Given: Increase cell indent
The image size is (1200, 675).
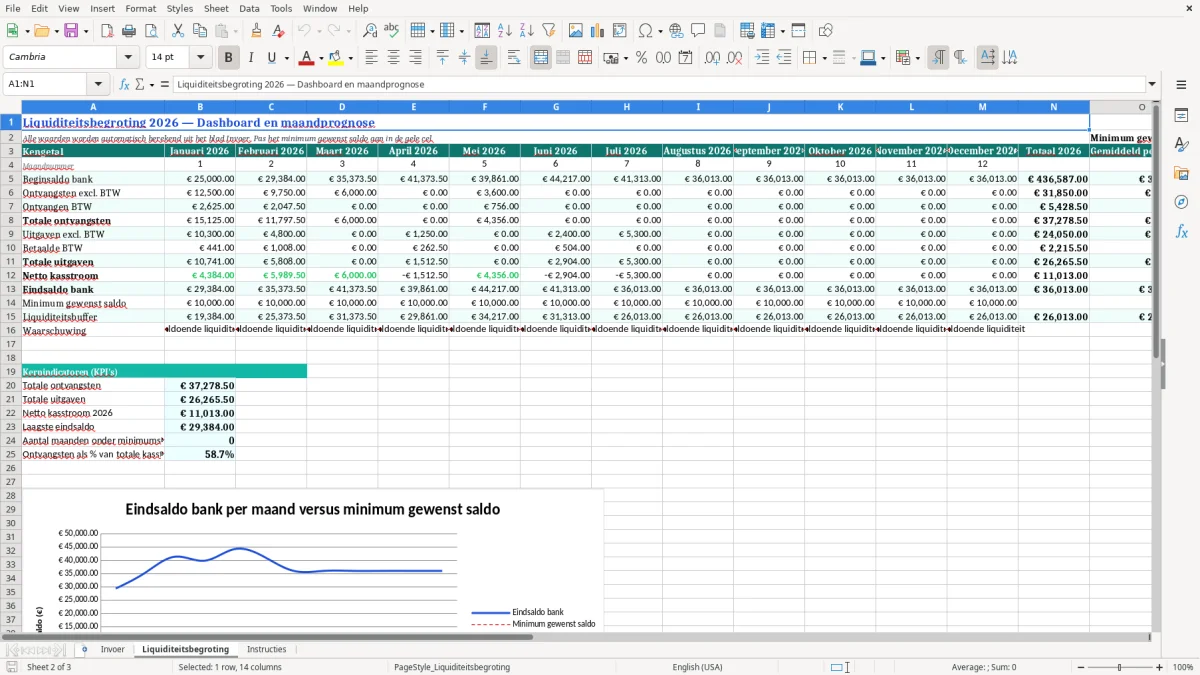Looking at the screenshot, I should pos(762,58).
